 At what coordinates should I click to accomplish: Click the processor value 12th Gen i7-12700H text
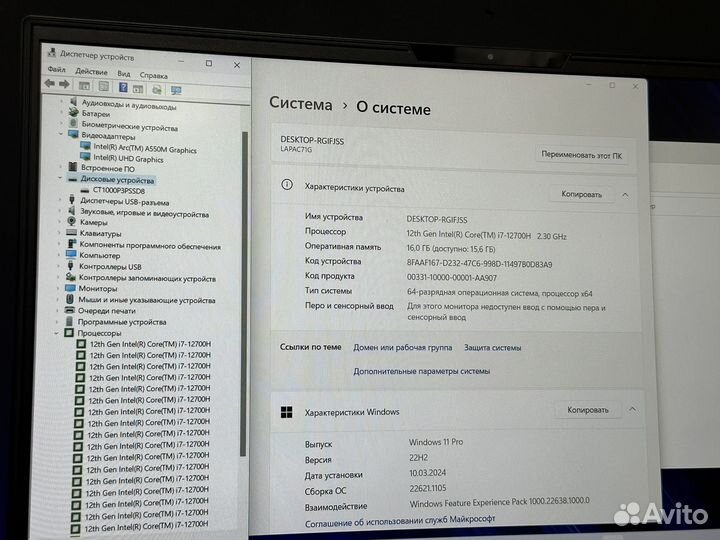486,235
